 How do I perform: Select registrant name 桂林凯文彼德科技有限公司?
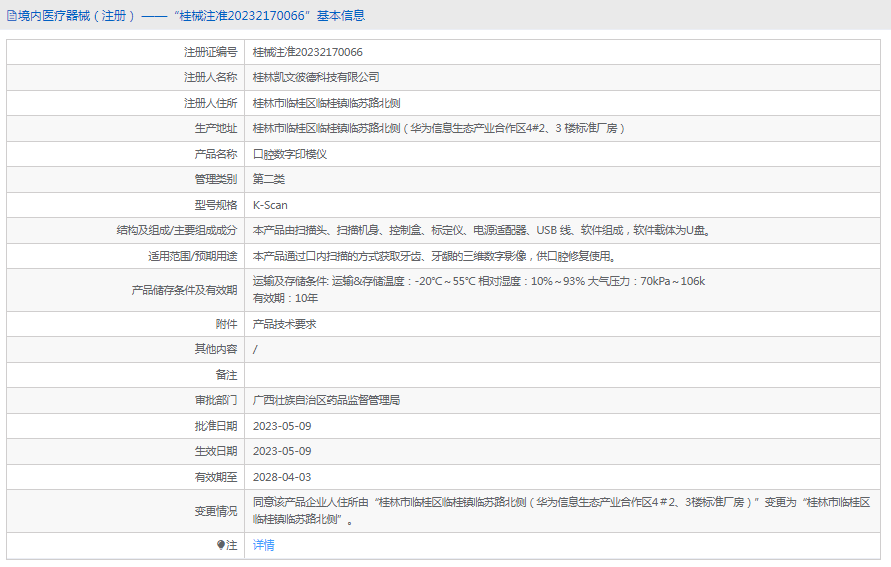pos(316,77)
